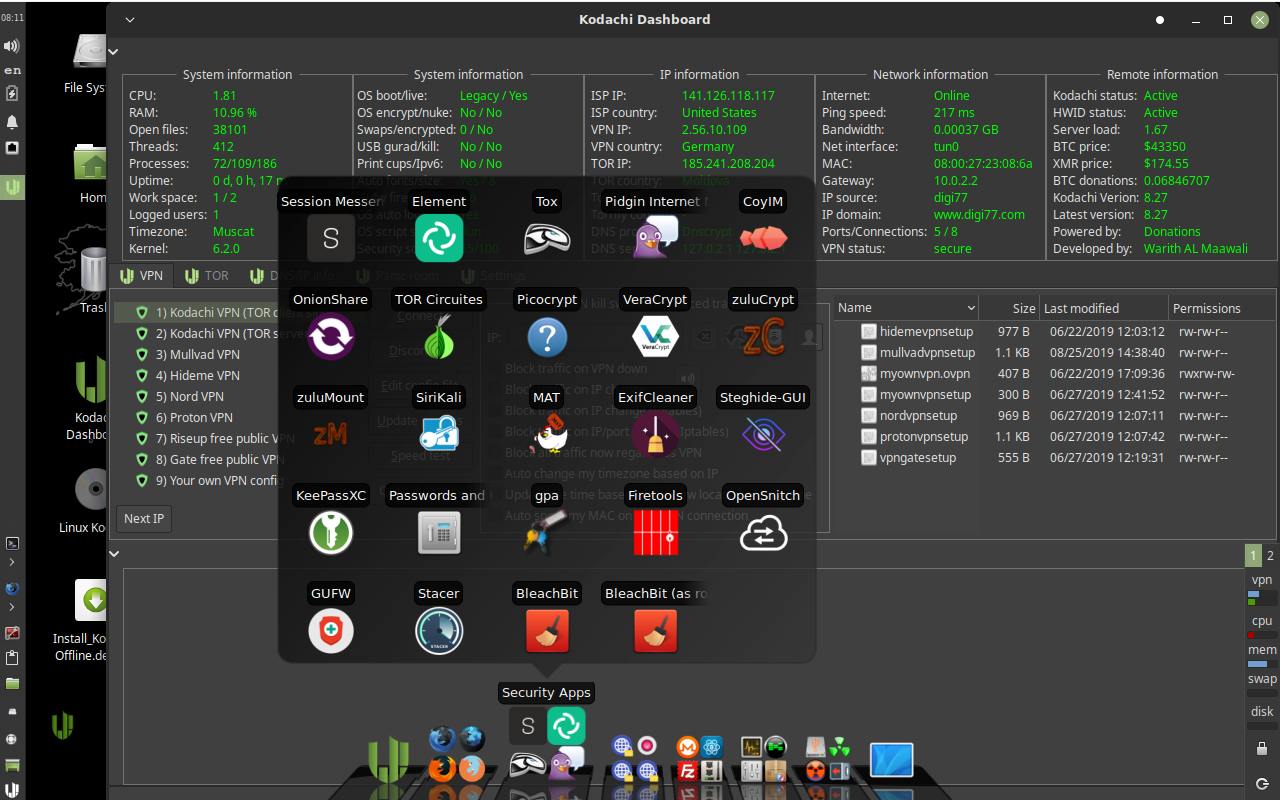1280x800 pixels.
Task: Switch to the TOR tab
Action: point(207,276)
